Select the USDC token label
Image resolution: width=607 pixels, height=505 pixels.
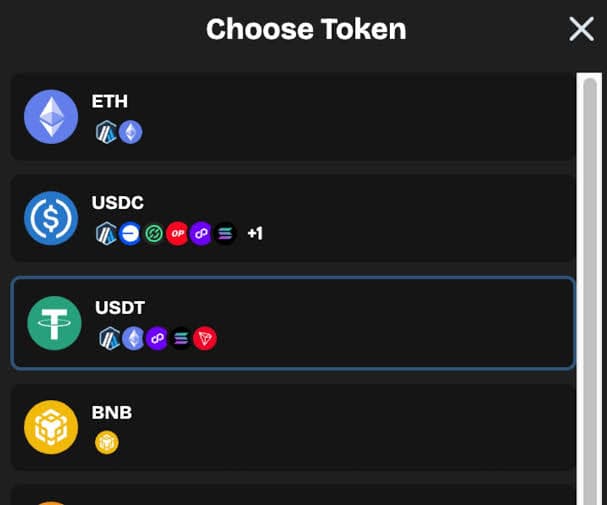[118, 203]
